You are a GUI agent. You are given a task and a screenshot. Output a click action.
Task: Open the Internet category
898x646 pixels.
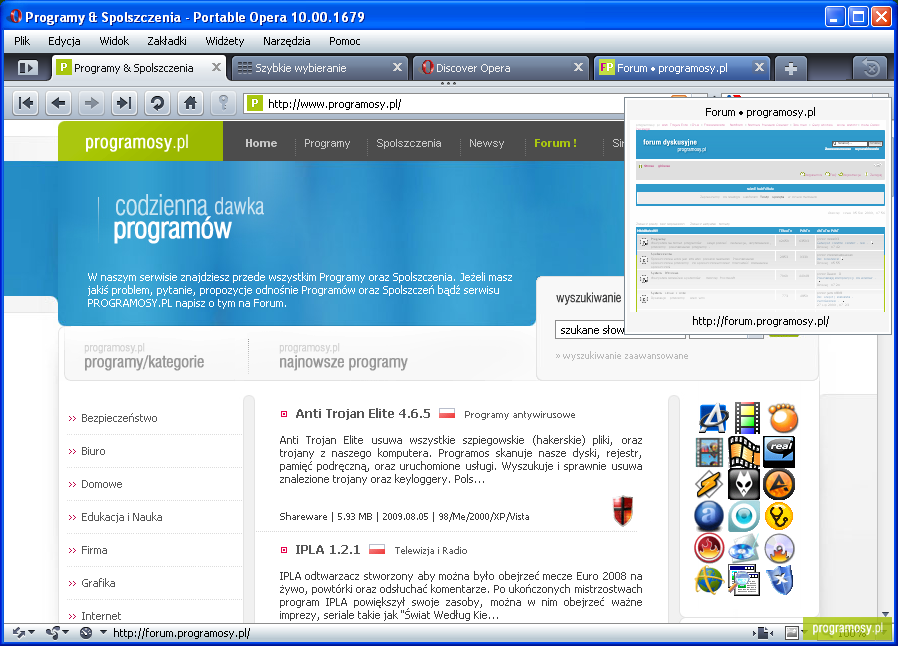point(101,616)
